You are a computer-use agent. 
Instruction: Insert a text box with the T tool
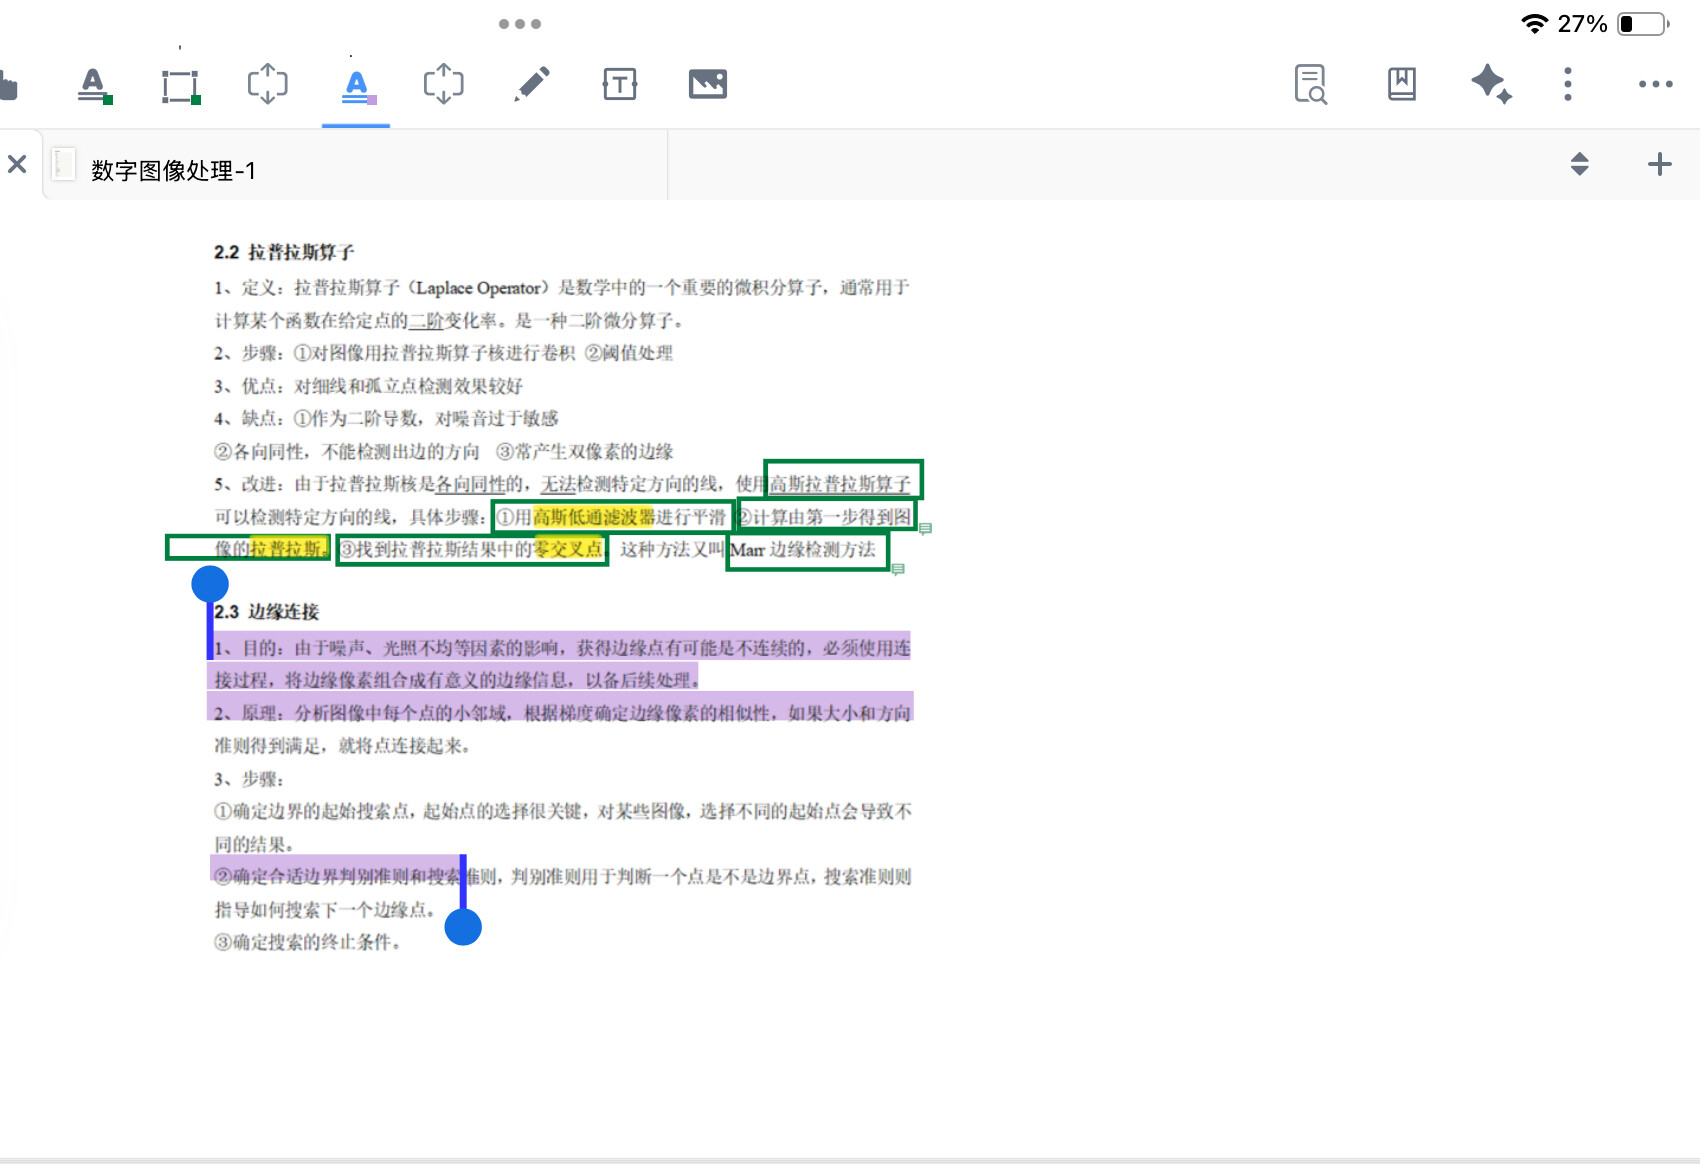click(x=620, y=84)
